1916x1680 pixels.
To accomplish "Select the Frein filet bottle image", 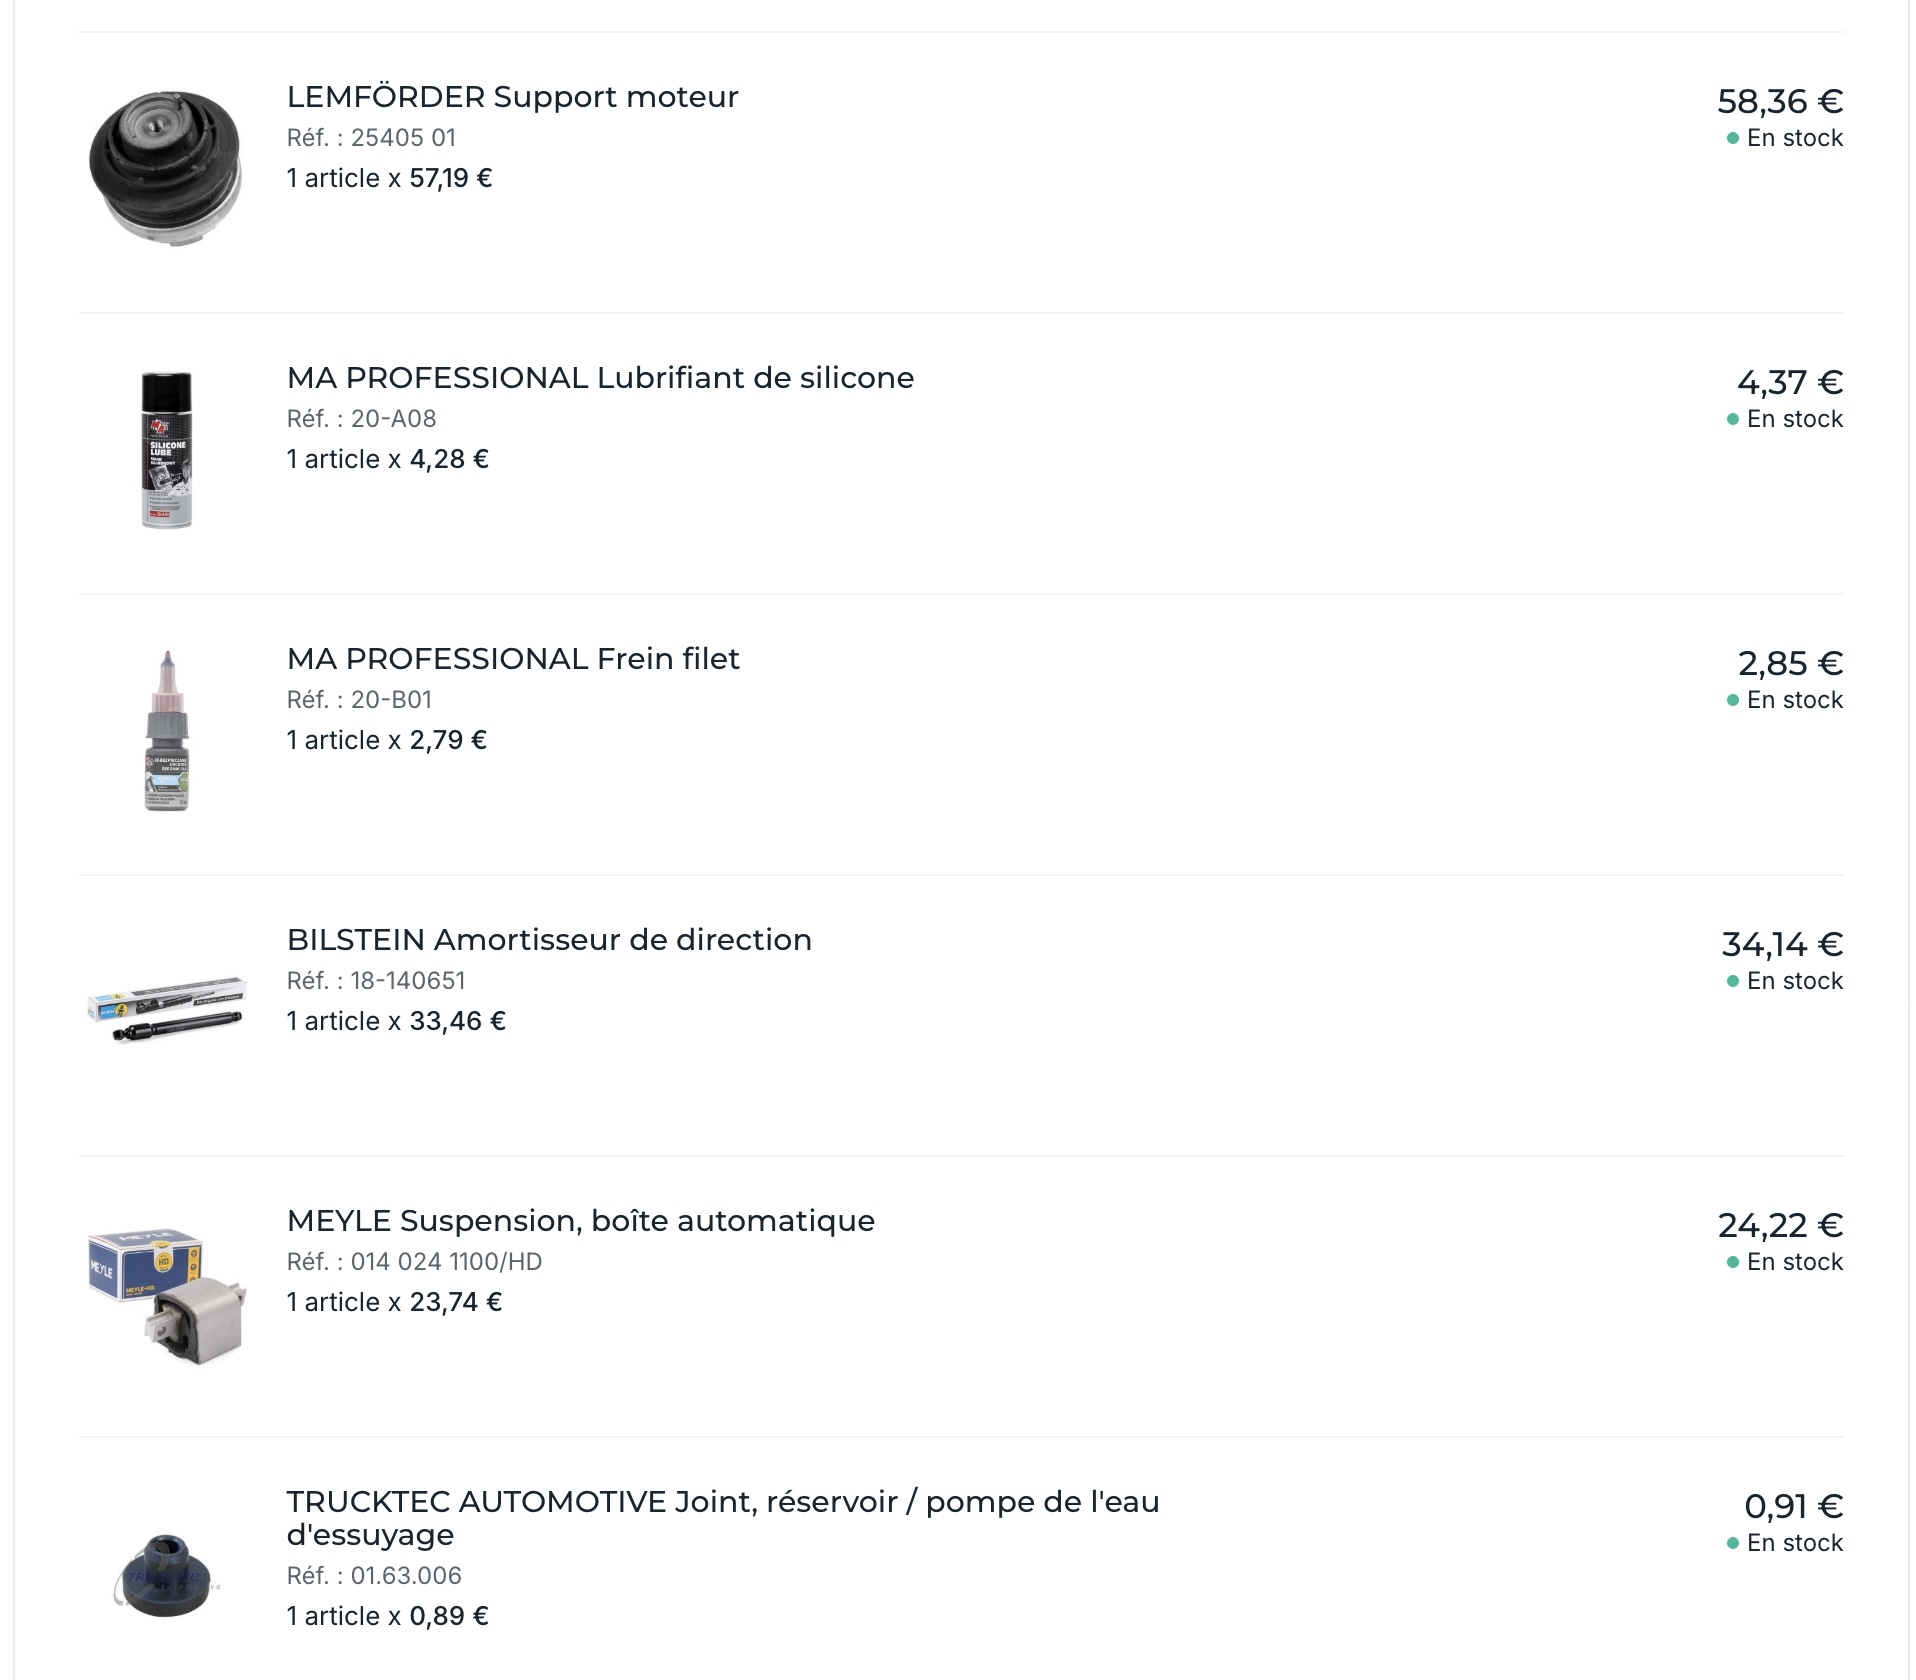I will (x=167, y=730).
